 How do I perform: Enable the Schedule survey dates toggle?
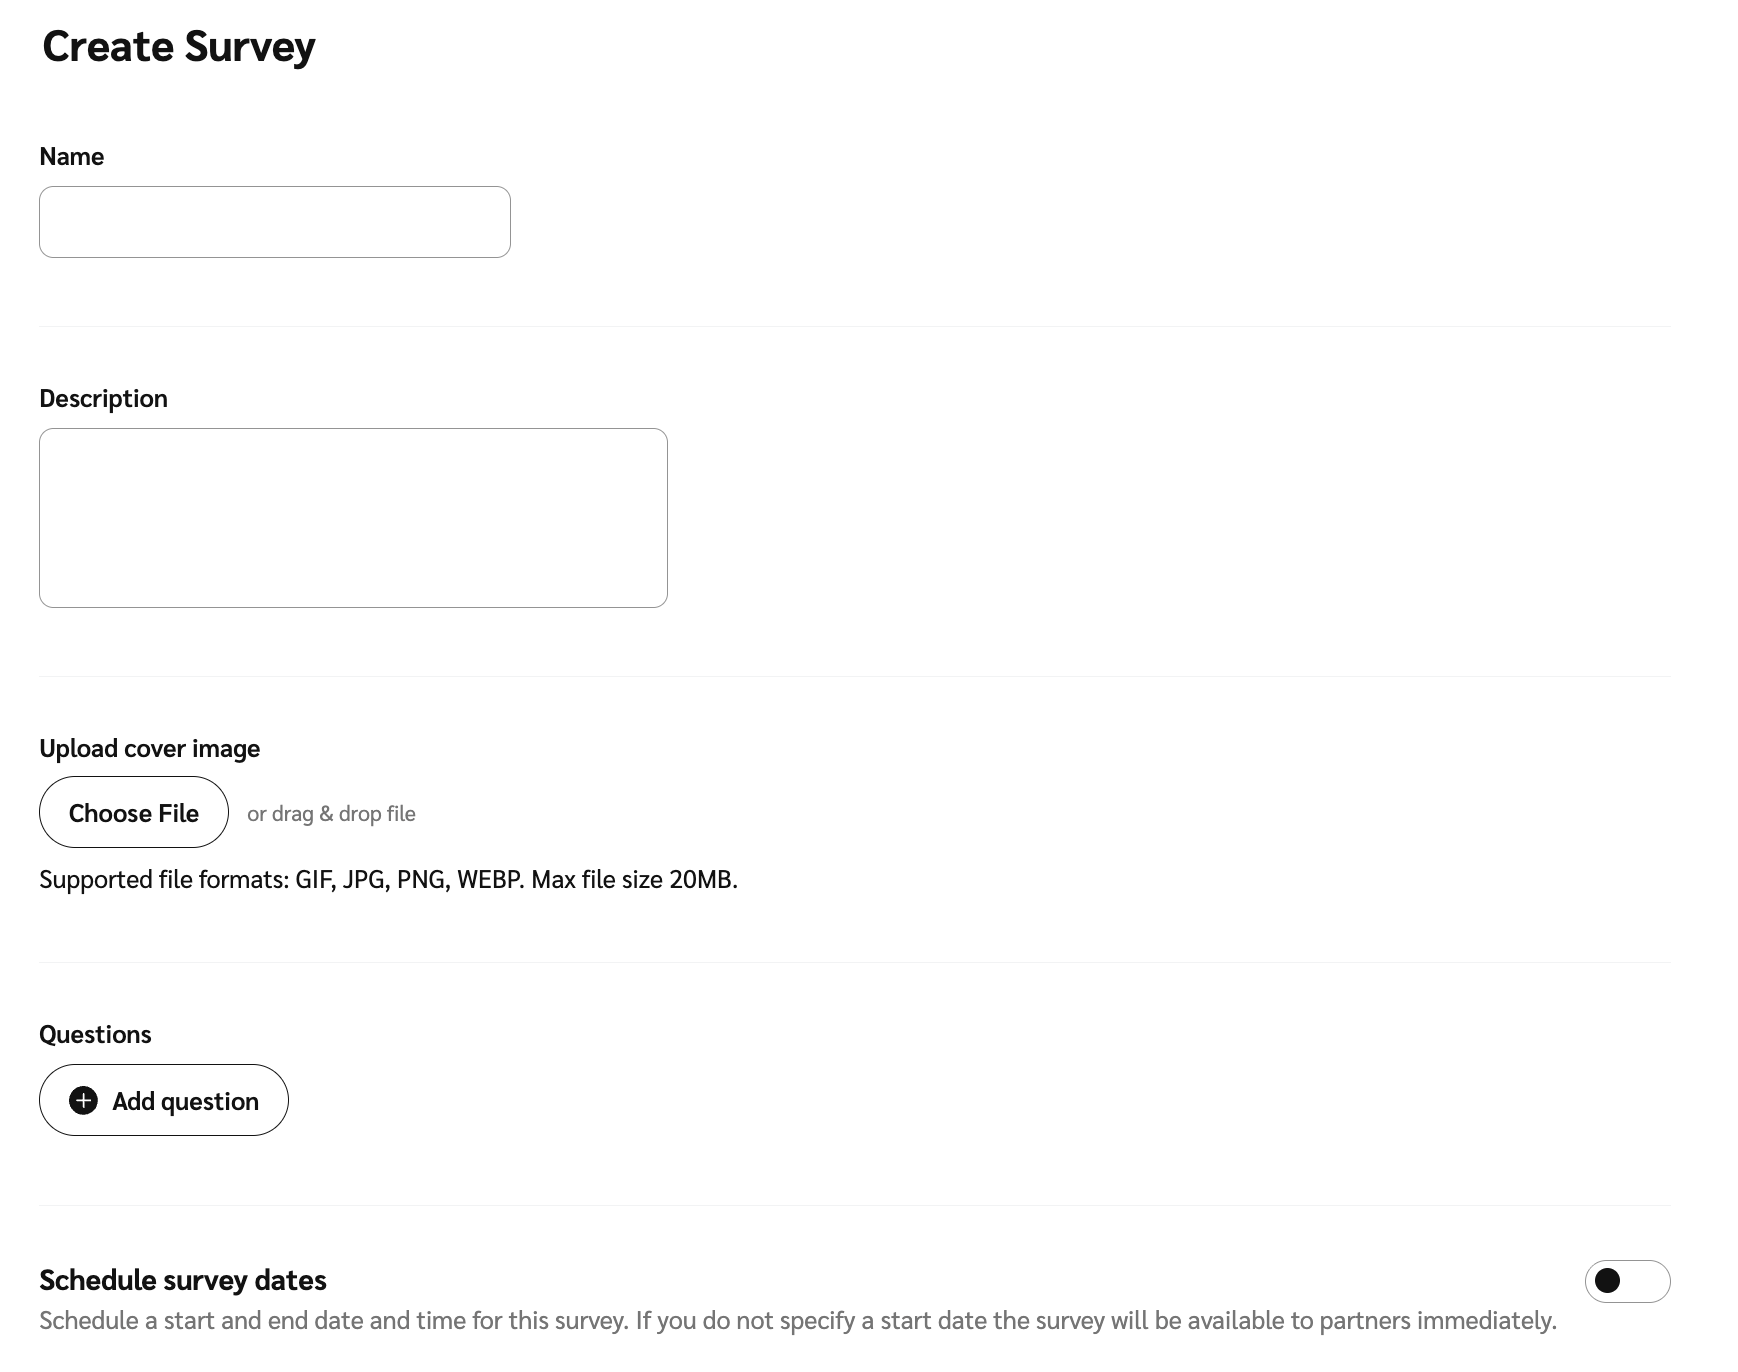[1627, 1281]
